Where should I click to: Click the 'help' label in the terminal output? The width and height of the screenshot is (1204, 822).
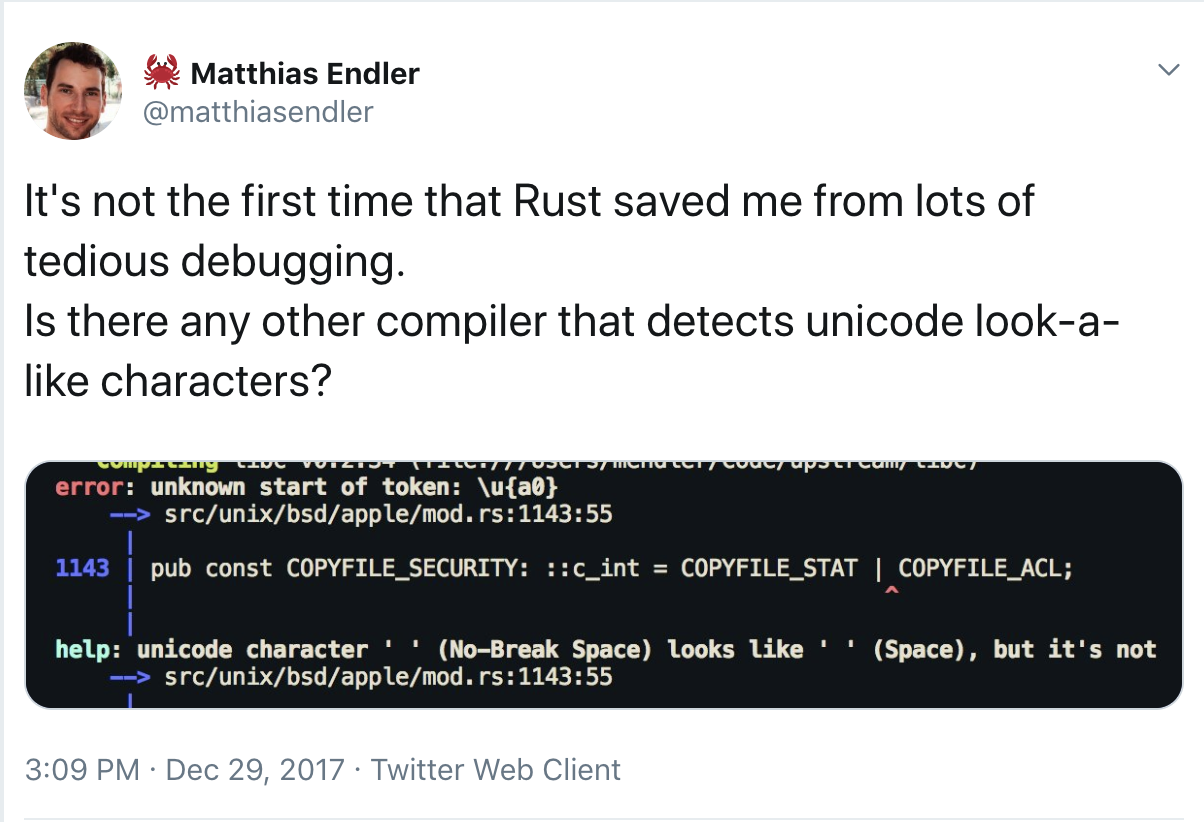82,650
